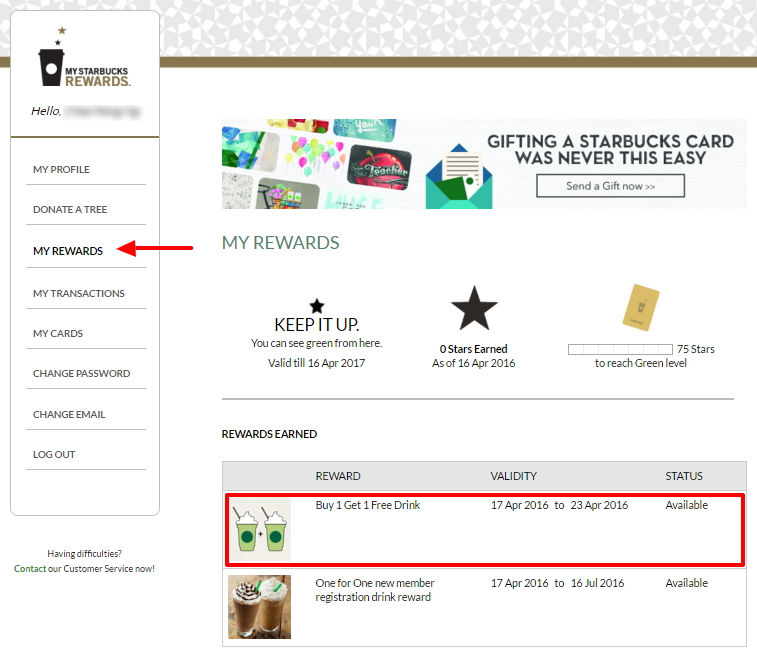Screen dimensions: 757x655
Task: Click the '0 Stars Earned' text
Action: [x=474, y=349]
